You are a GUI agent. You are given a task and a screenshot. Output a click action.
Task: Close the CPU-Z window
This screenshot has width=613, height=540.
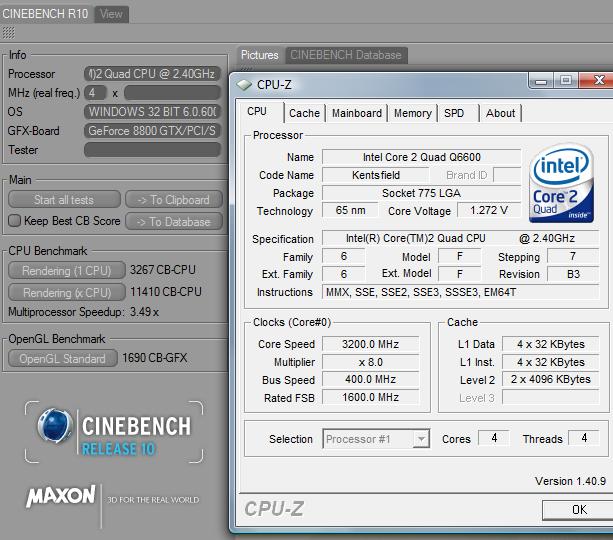598,81
